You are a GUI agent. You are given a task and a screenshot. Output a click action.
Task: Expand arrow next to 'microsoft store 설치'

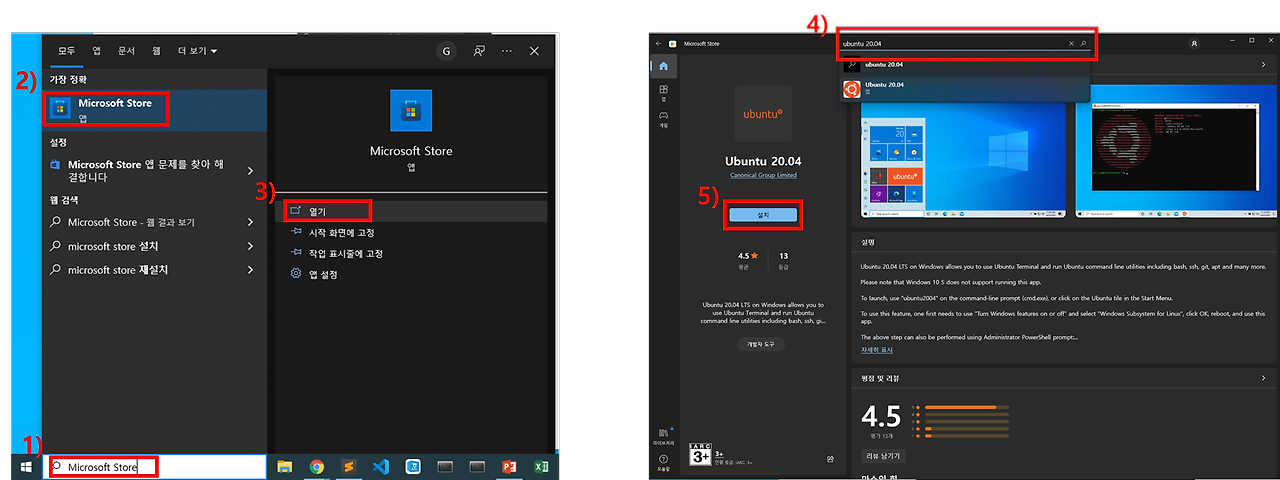point(250,246)
